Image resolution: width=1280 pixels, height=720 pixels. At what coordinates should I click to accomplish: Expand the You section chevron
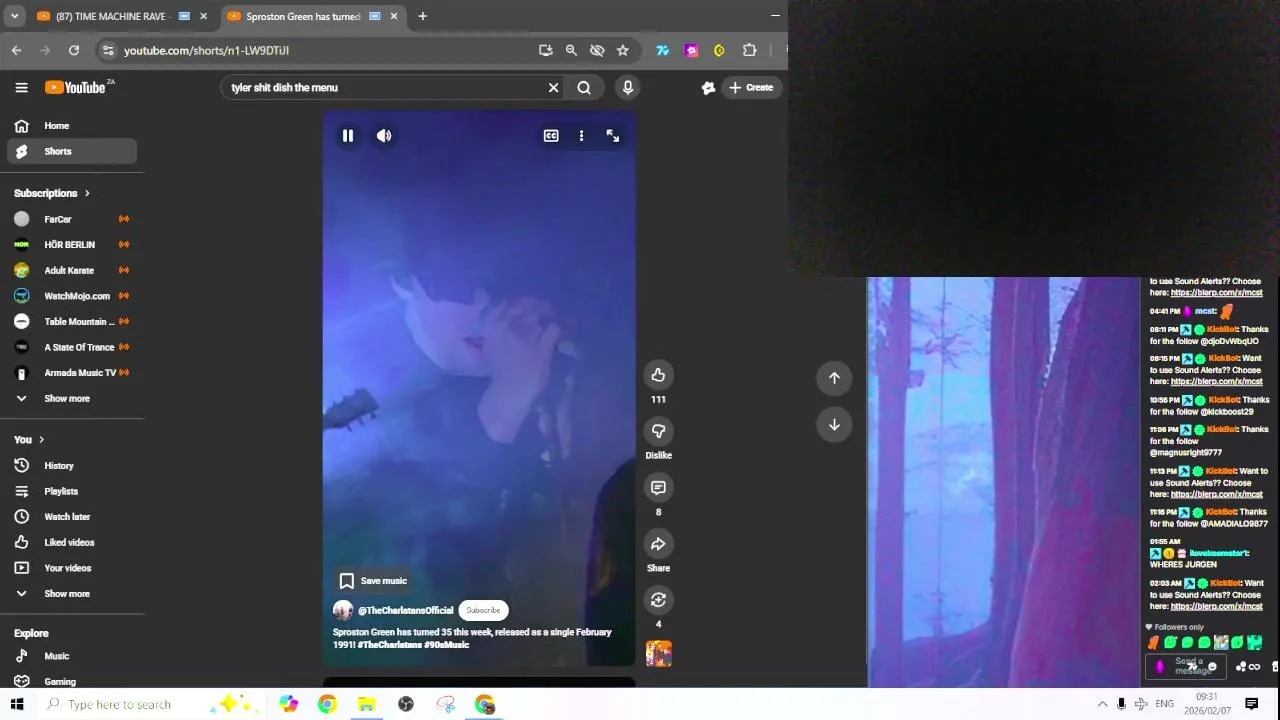pyautogui.click(x=41, y=440)
